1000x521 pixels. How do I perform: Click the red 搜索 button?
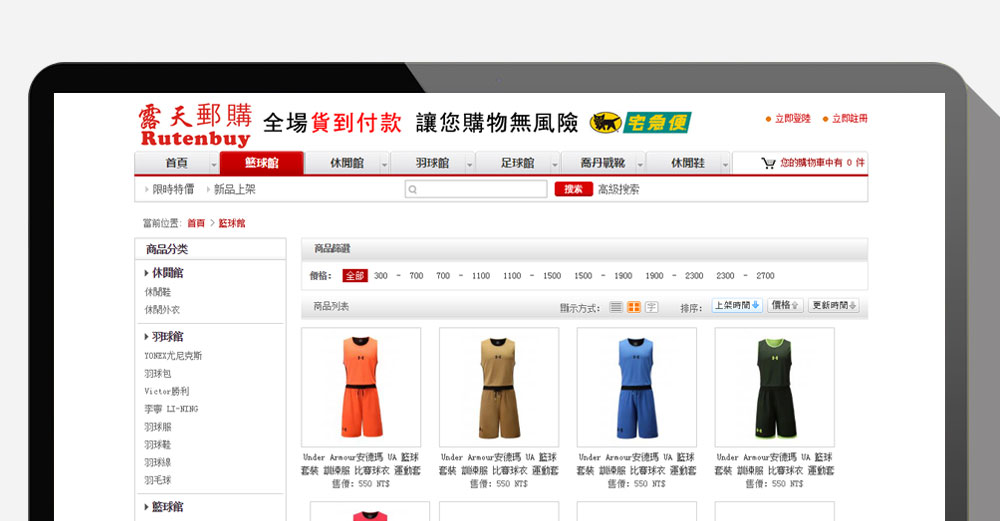point(573,189)
